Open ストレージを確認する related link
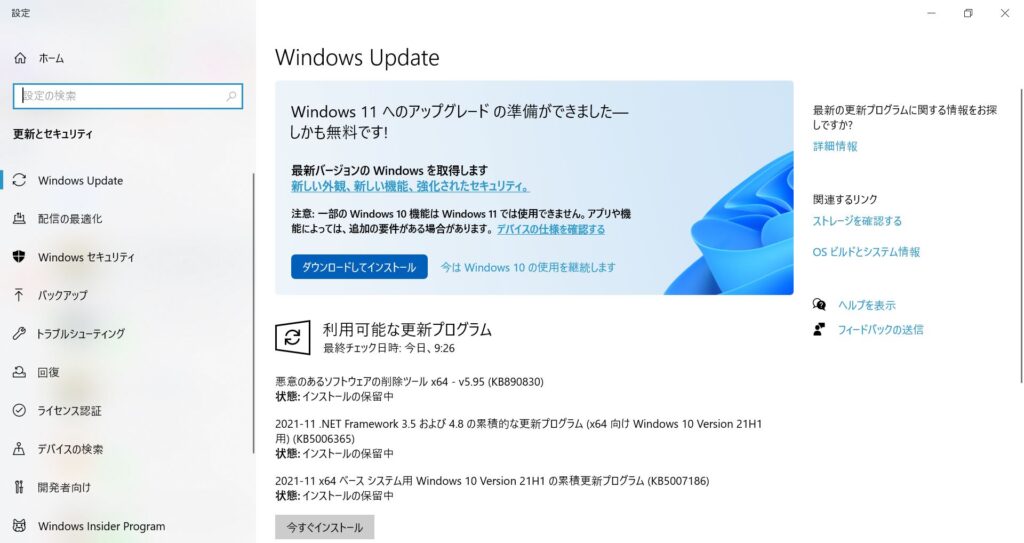 tap(857, 221)
